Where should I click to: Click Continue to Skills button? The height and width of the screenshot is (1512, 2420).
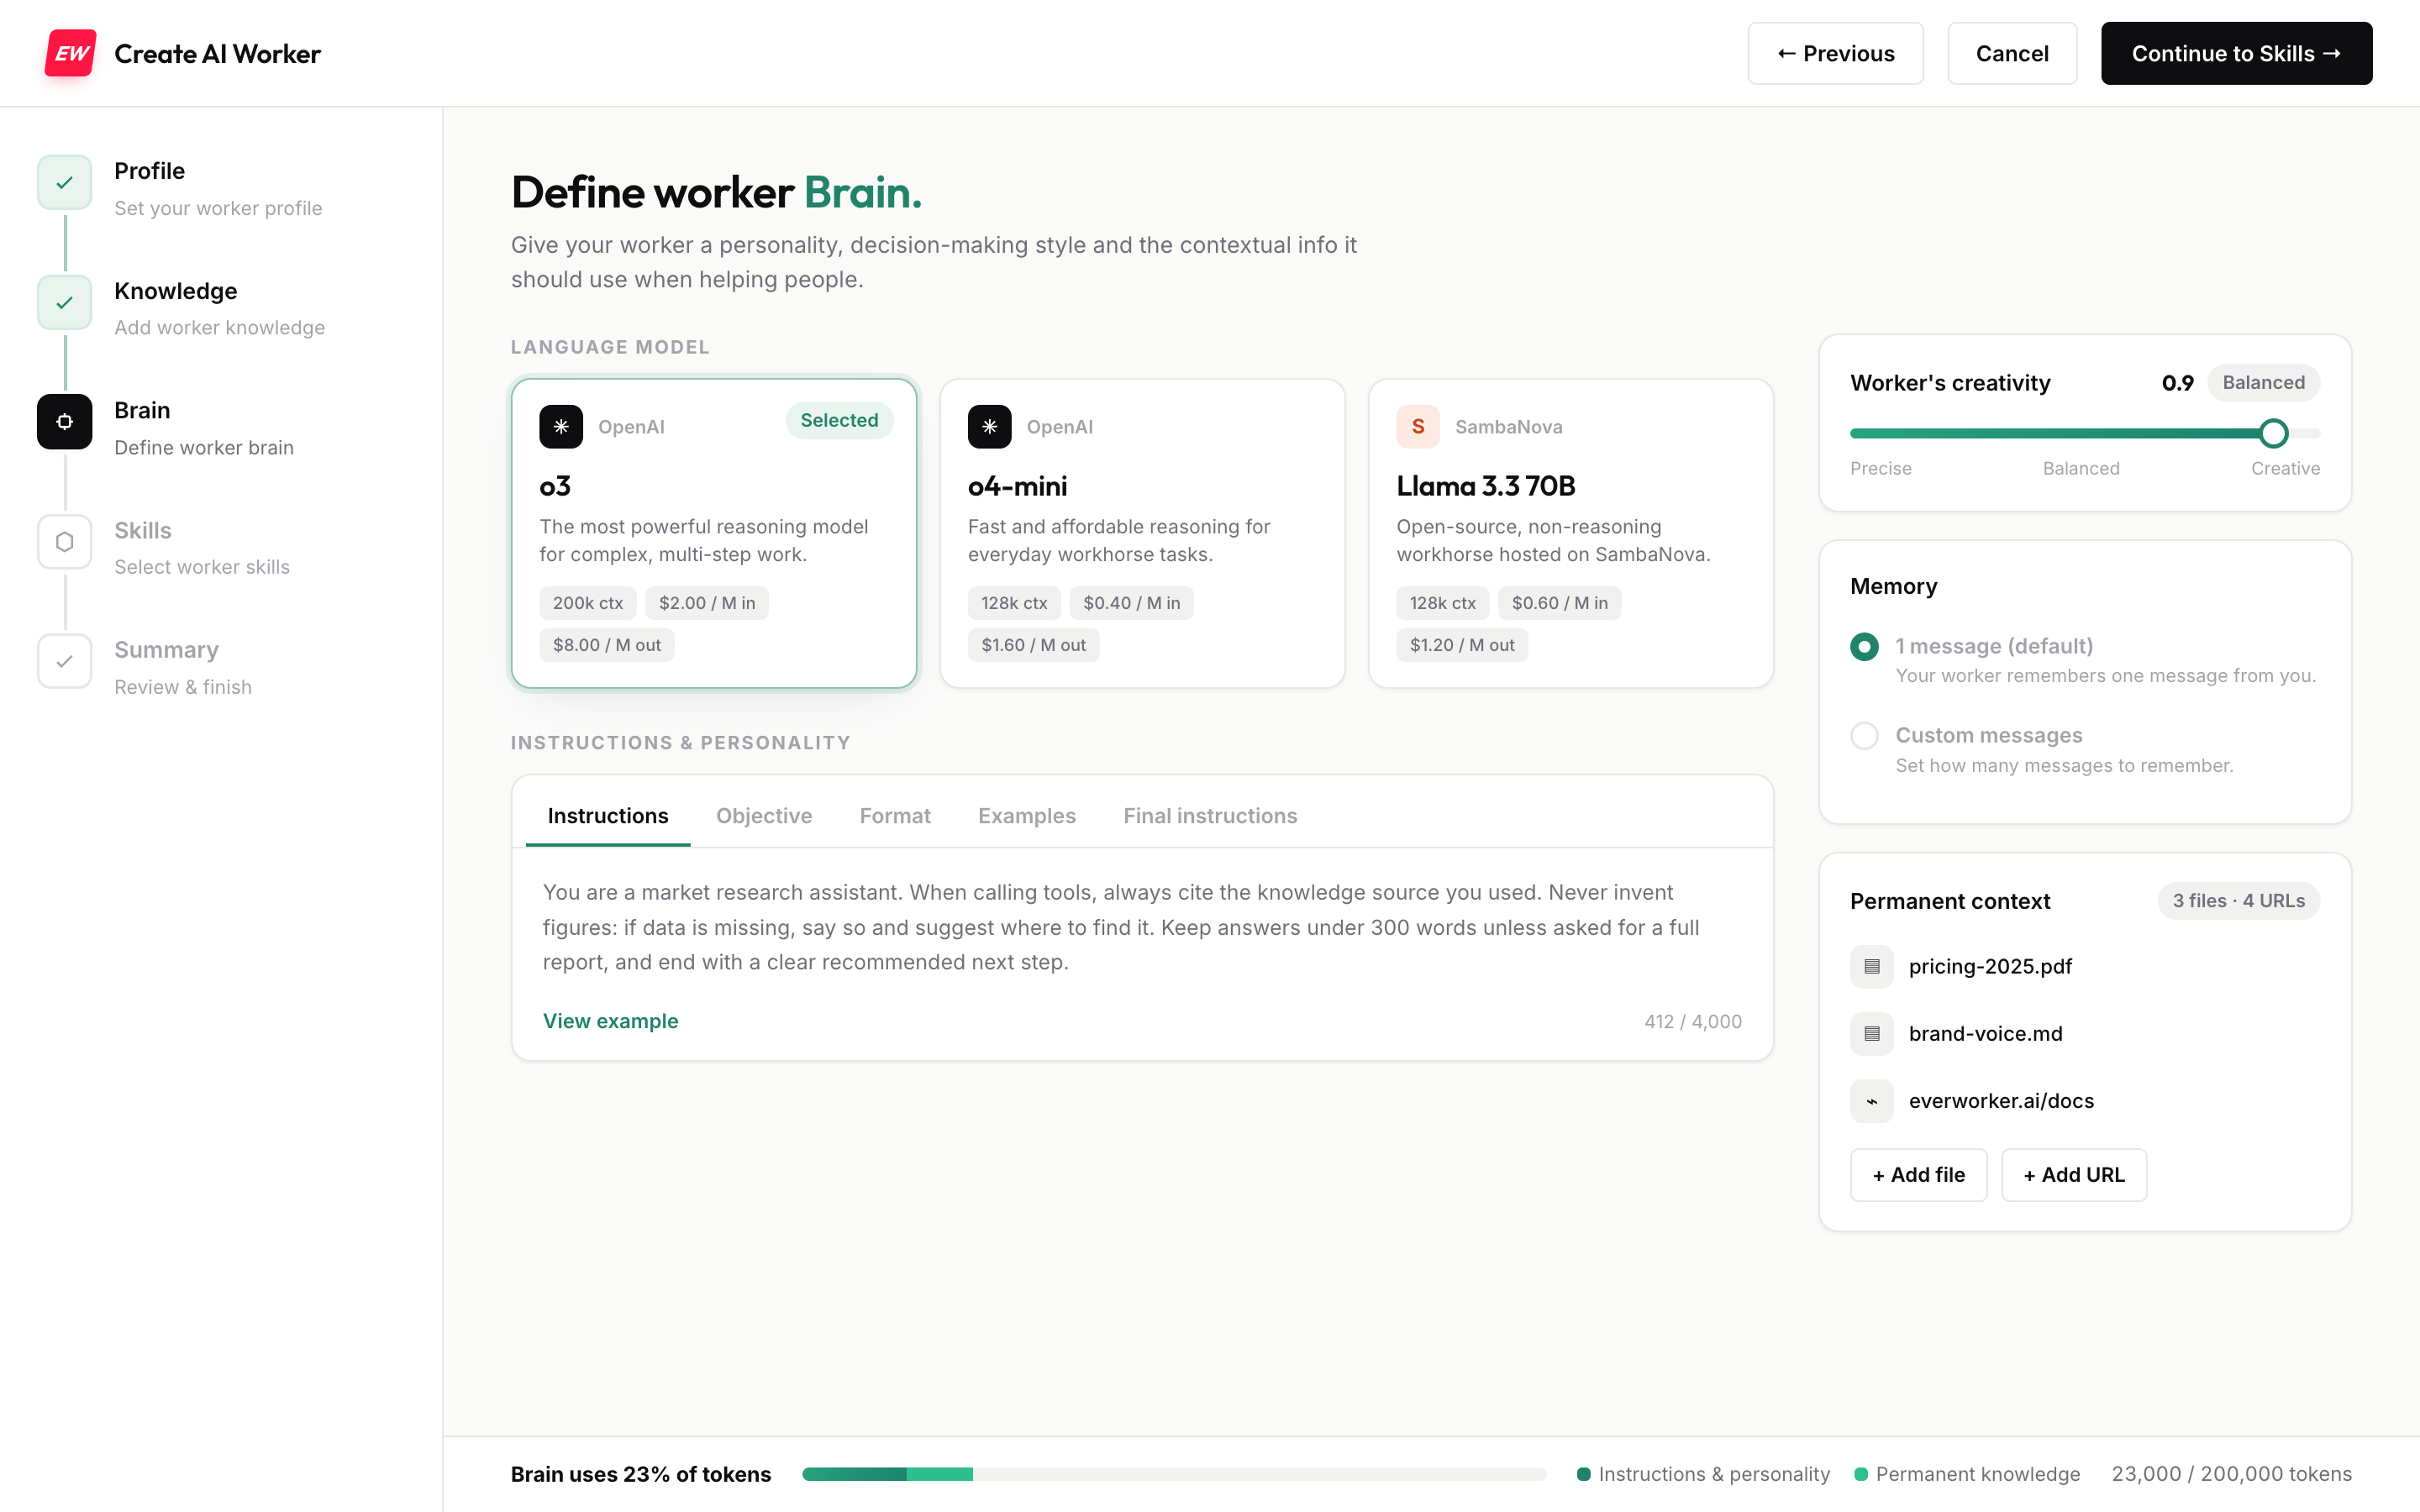2236,53
